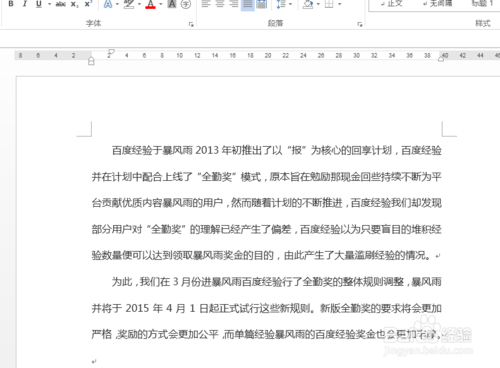500x368 pixels.
Task: Click text line starting 严格，奖励的方式
Action: coord(268,334)
